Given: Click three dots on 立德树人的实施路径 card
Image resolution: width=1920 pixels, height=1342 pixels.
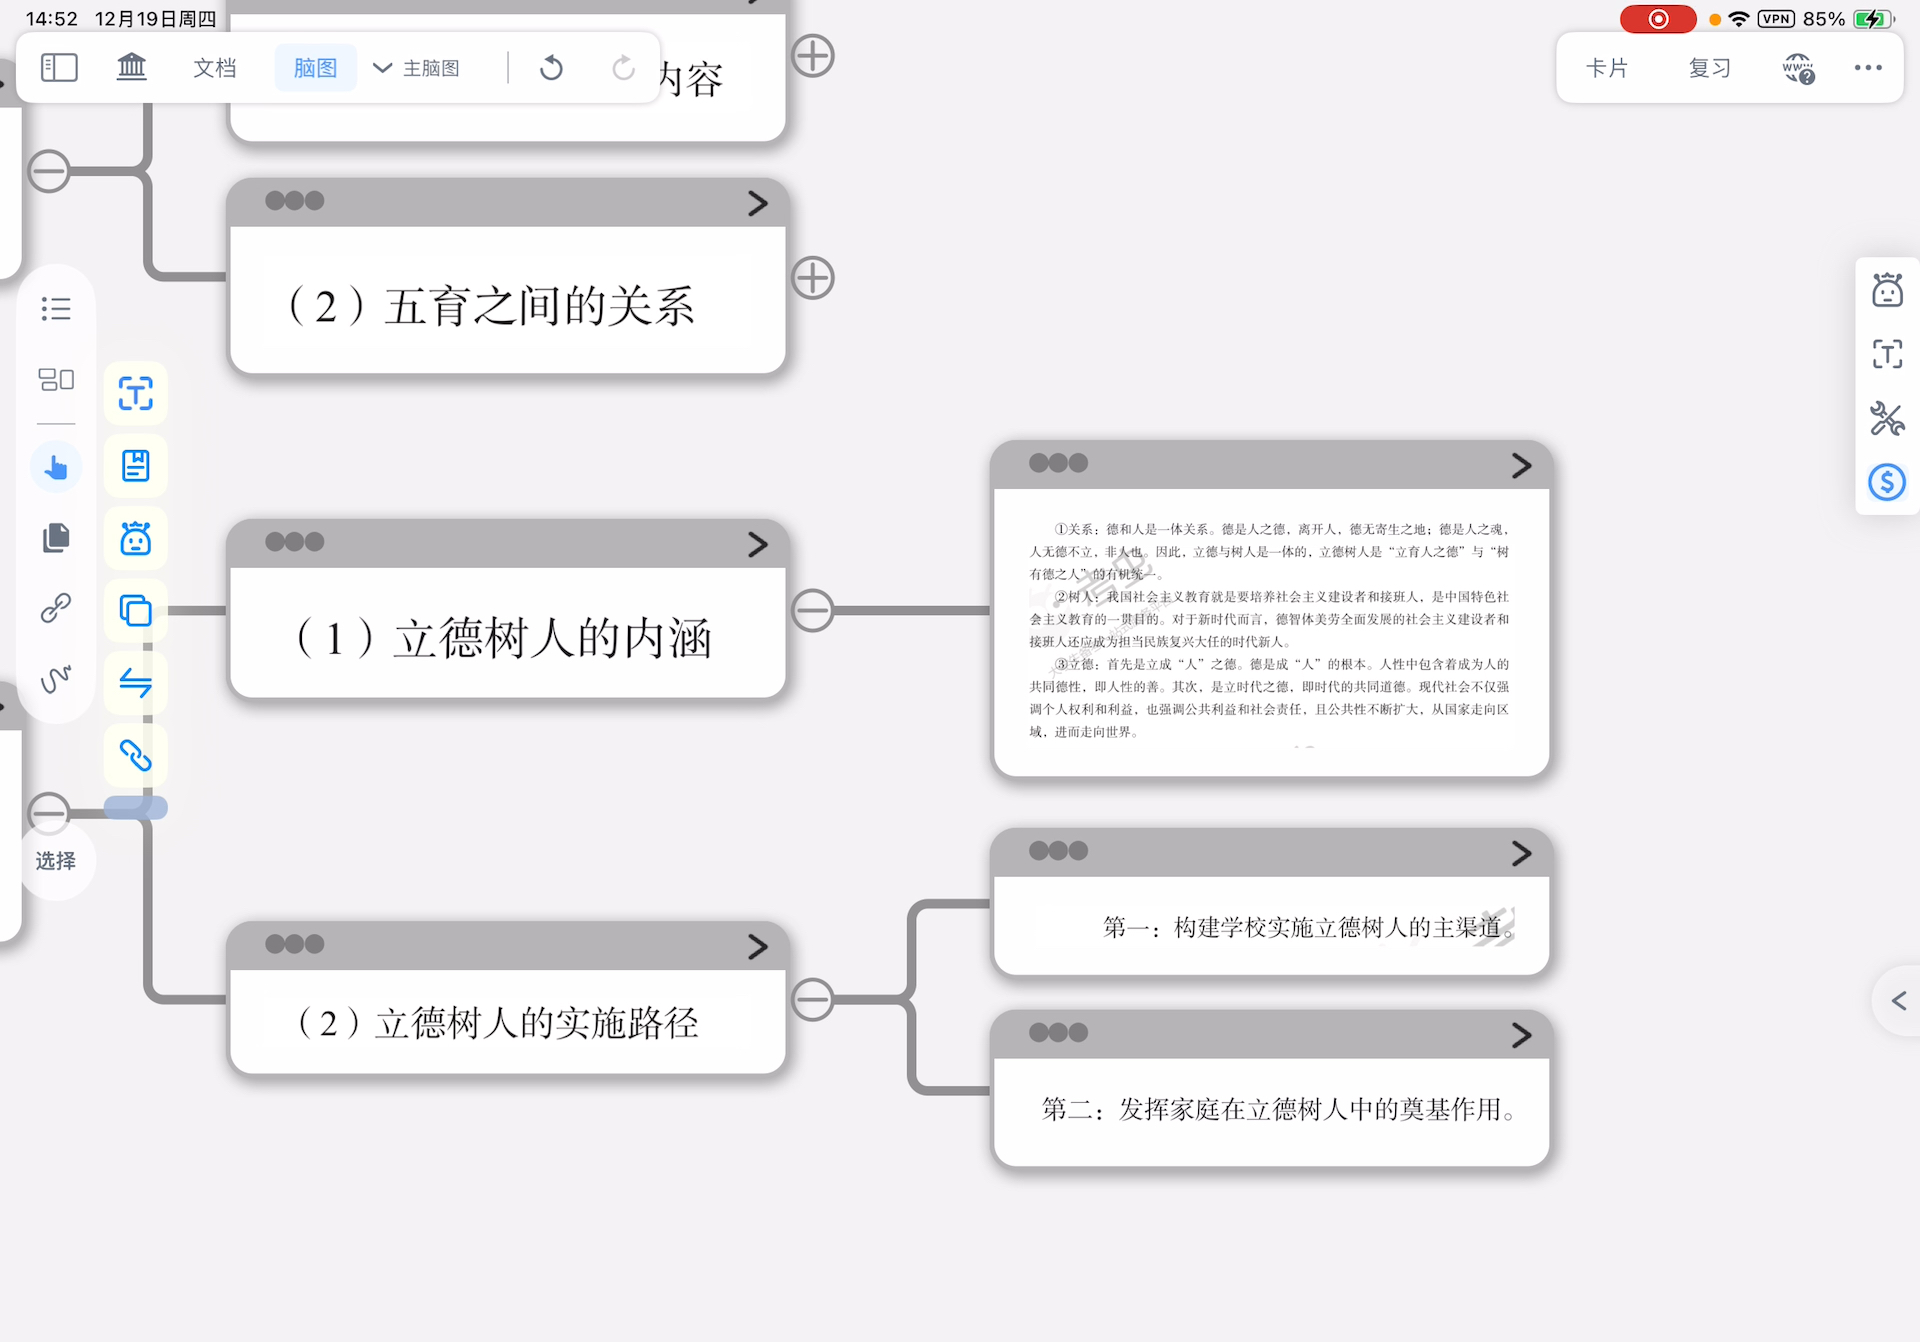Looking at the screenshot, I should click(x=295, y=944).
